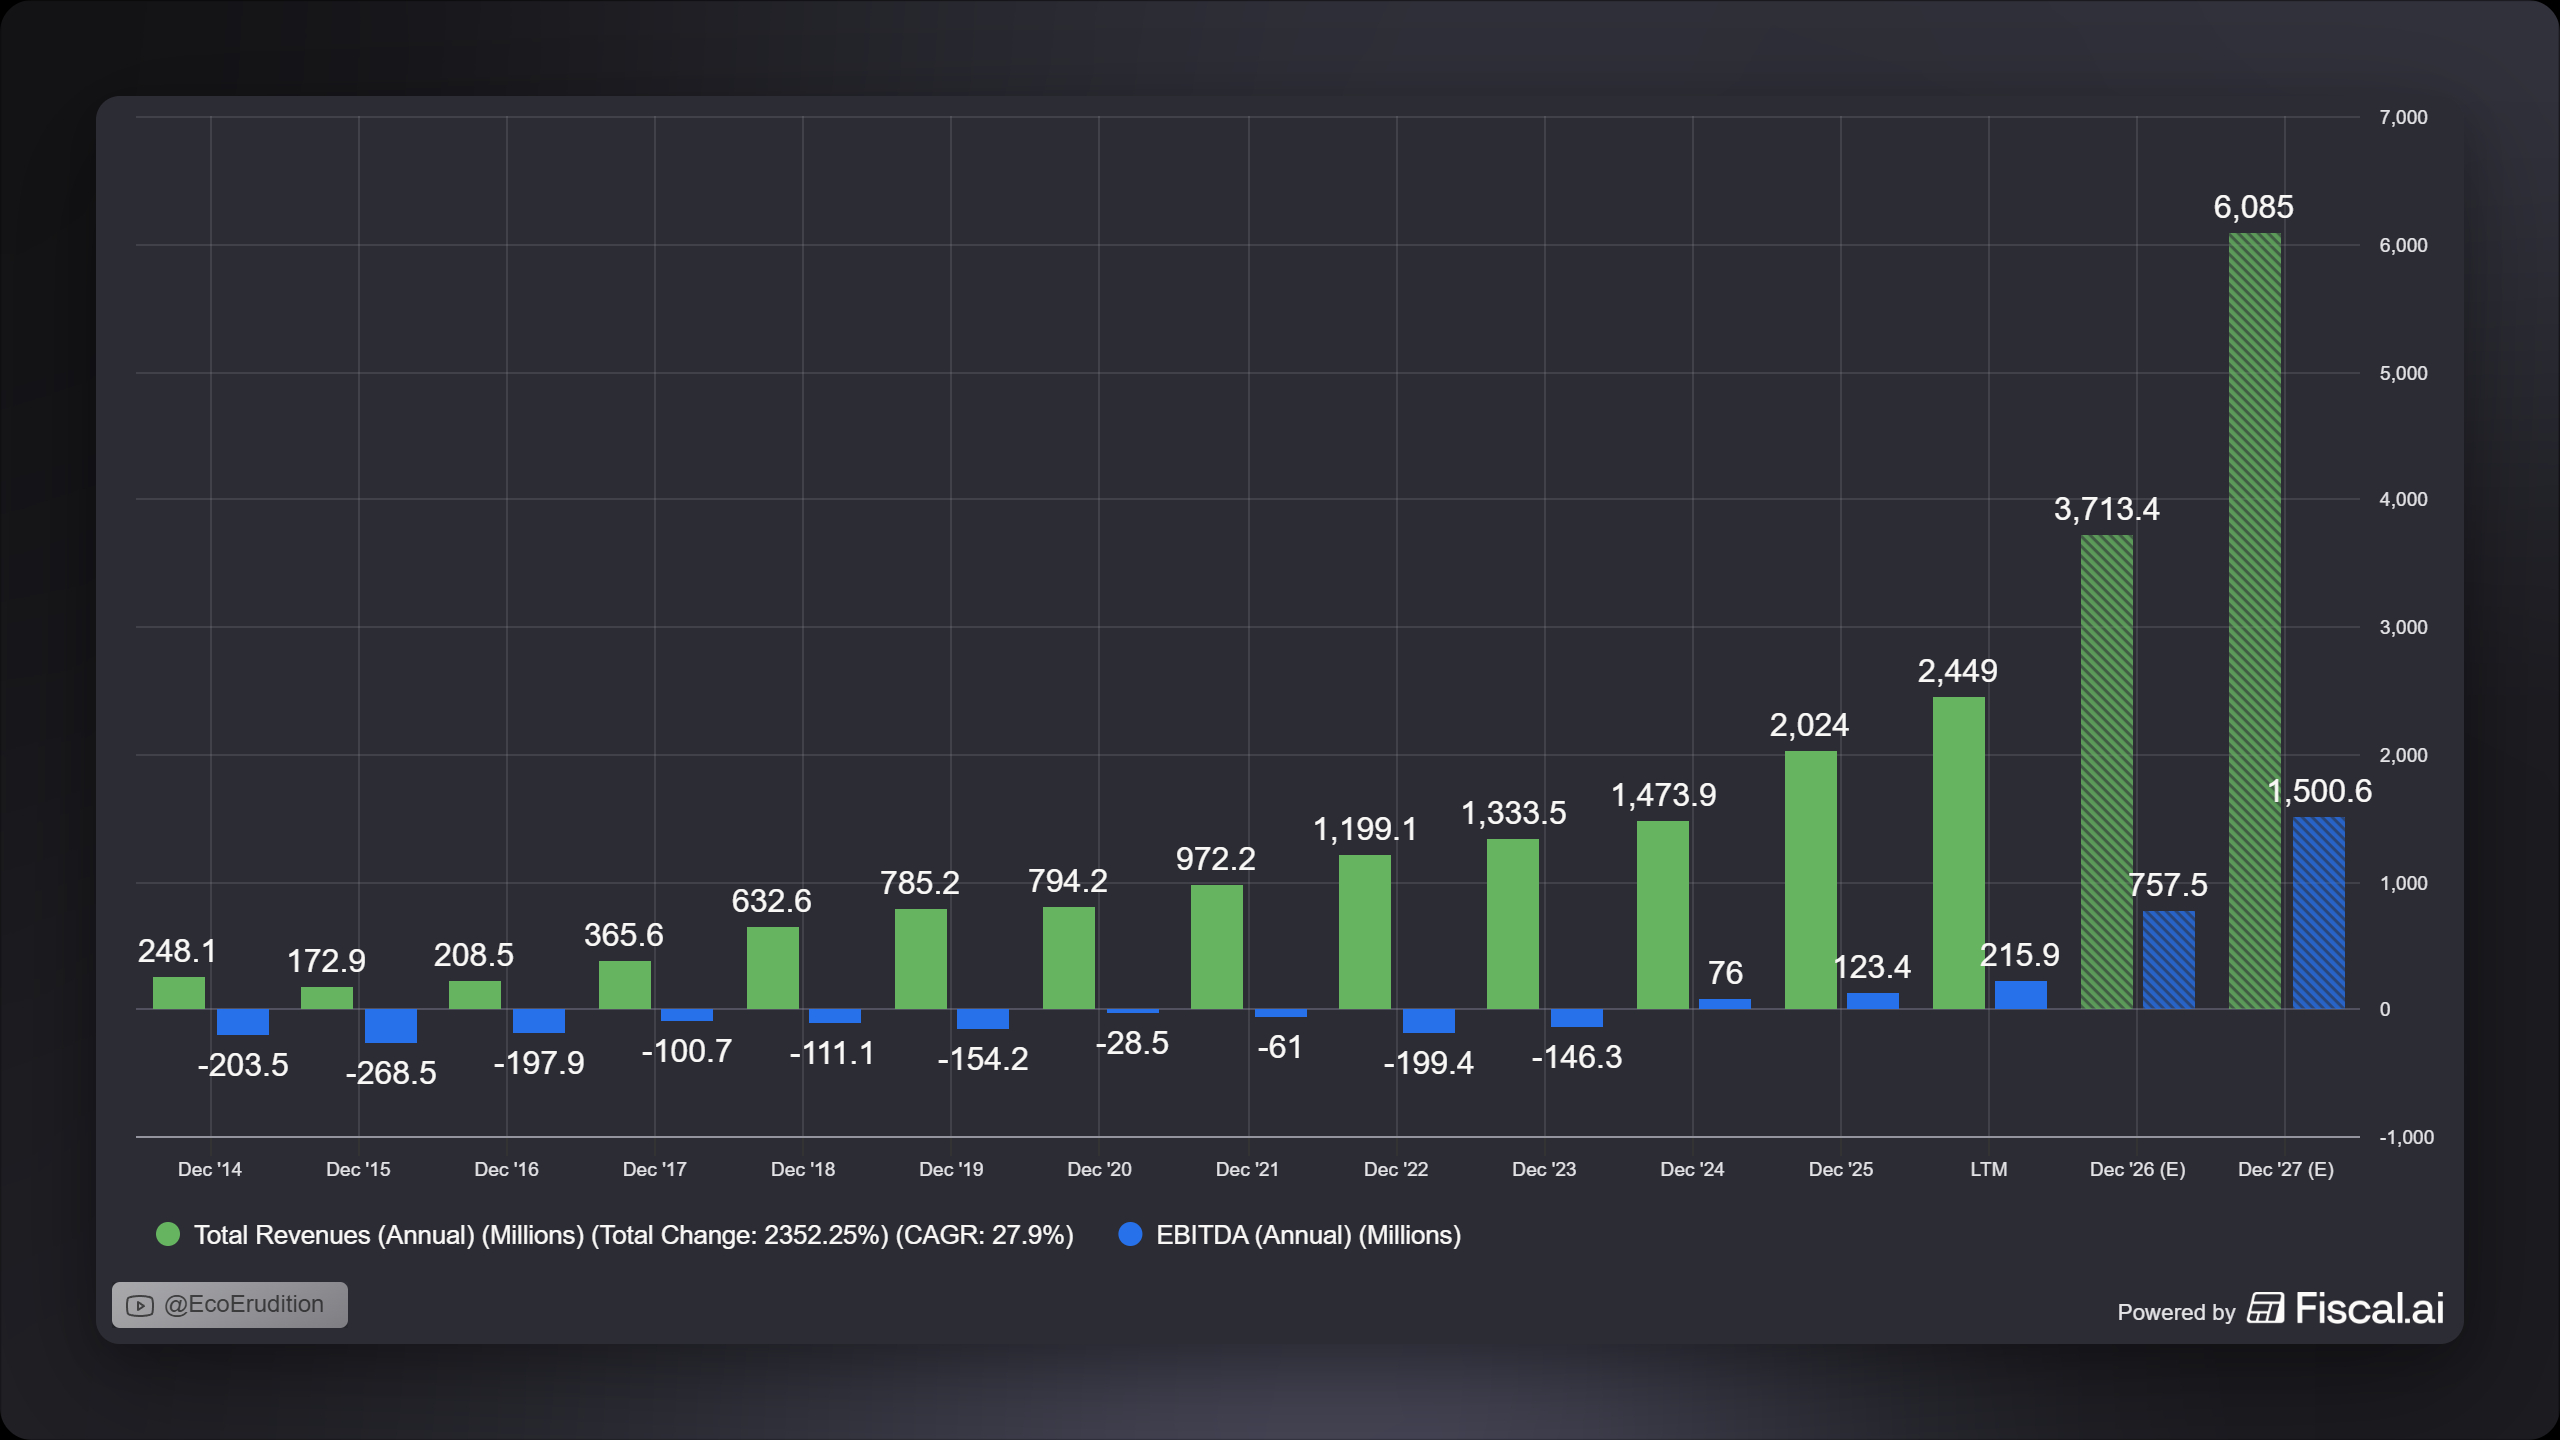Screen dimensions: 2560x1440
Task: Click the Dec '23 green revenue bar
Action: tap(1513, 924)
